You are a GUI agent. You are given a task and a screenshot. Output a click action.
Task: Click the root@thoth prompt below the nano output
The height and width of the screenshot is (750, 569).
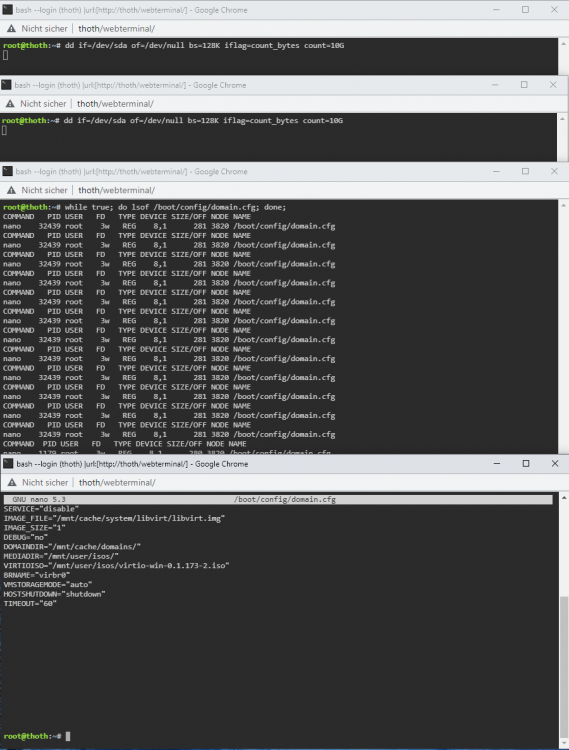(x=33, y=736)
